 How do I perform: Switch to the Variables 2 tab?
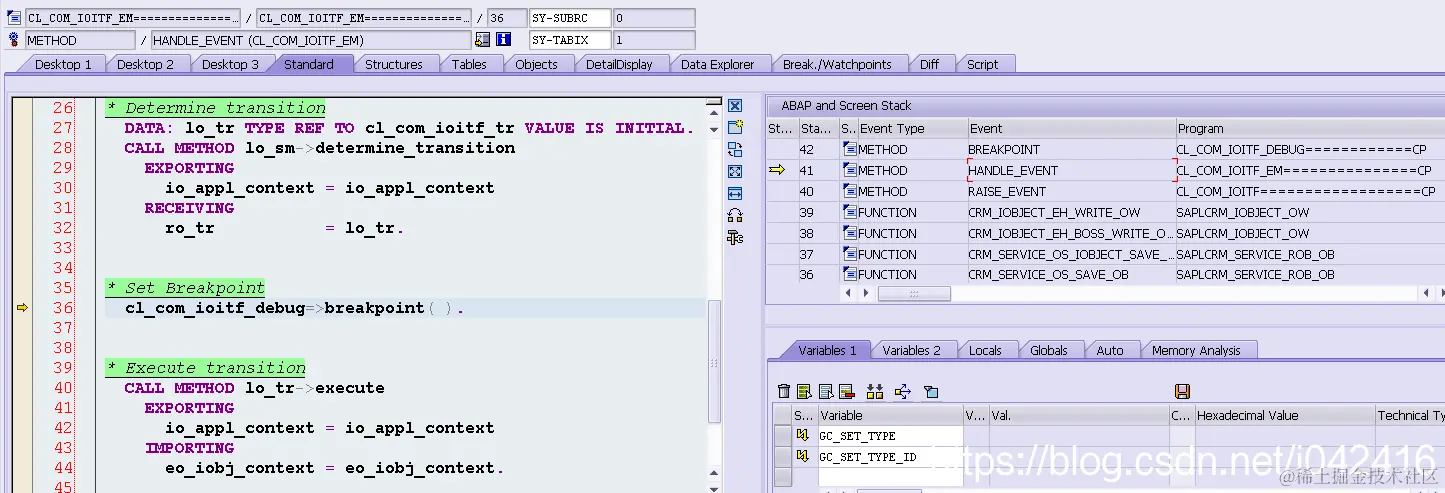coord(911,350)
